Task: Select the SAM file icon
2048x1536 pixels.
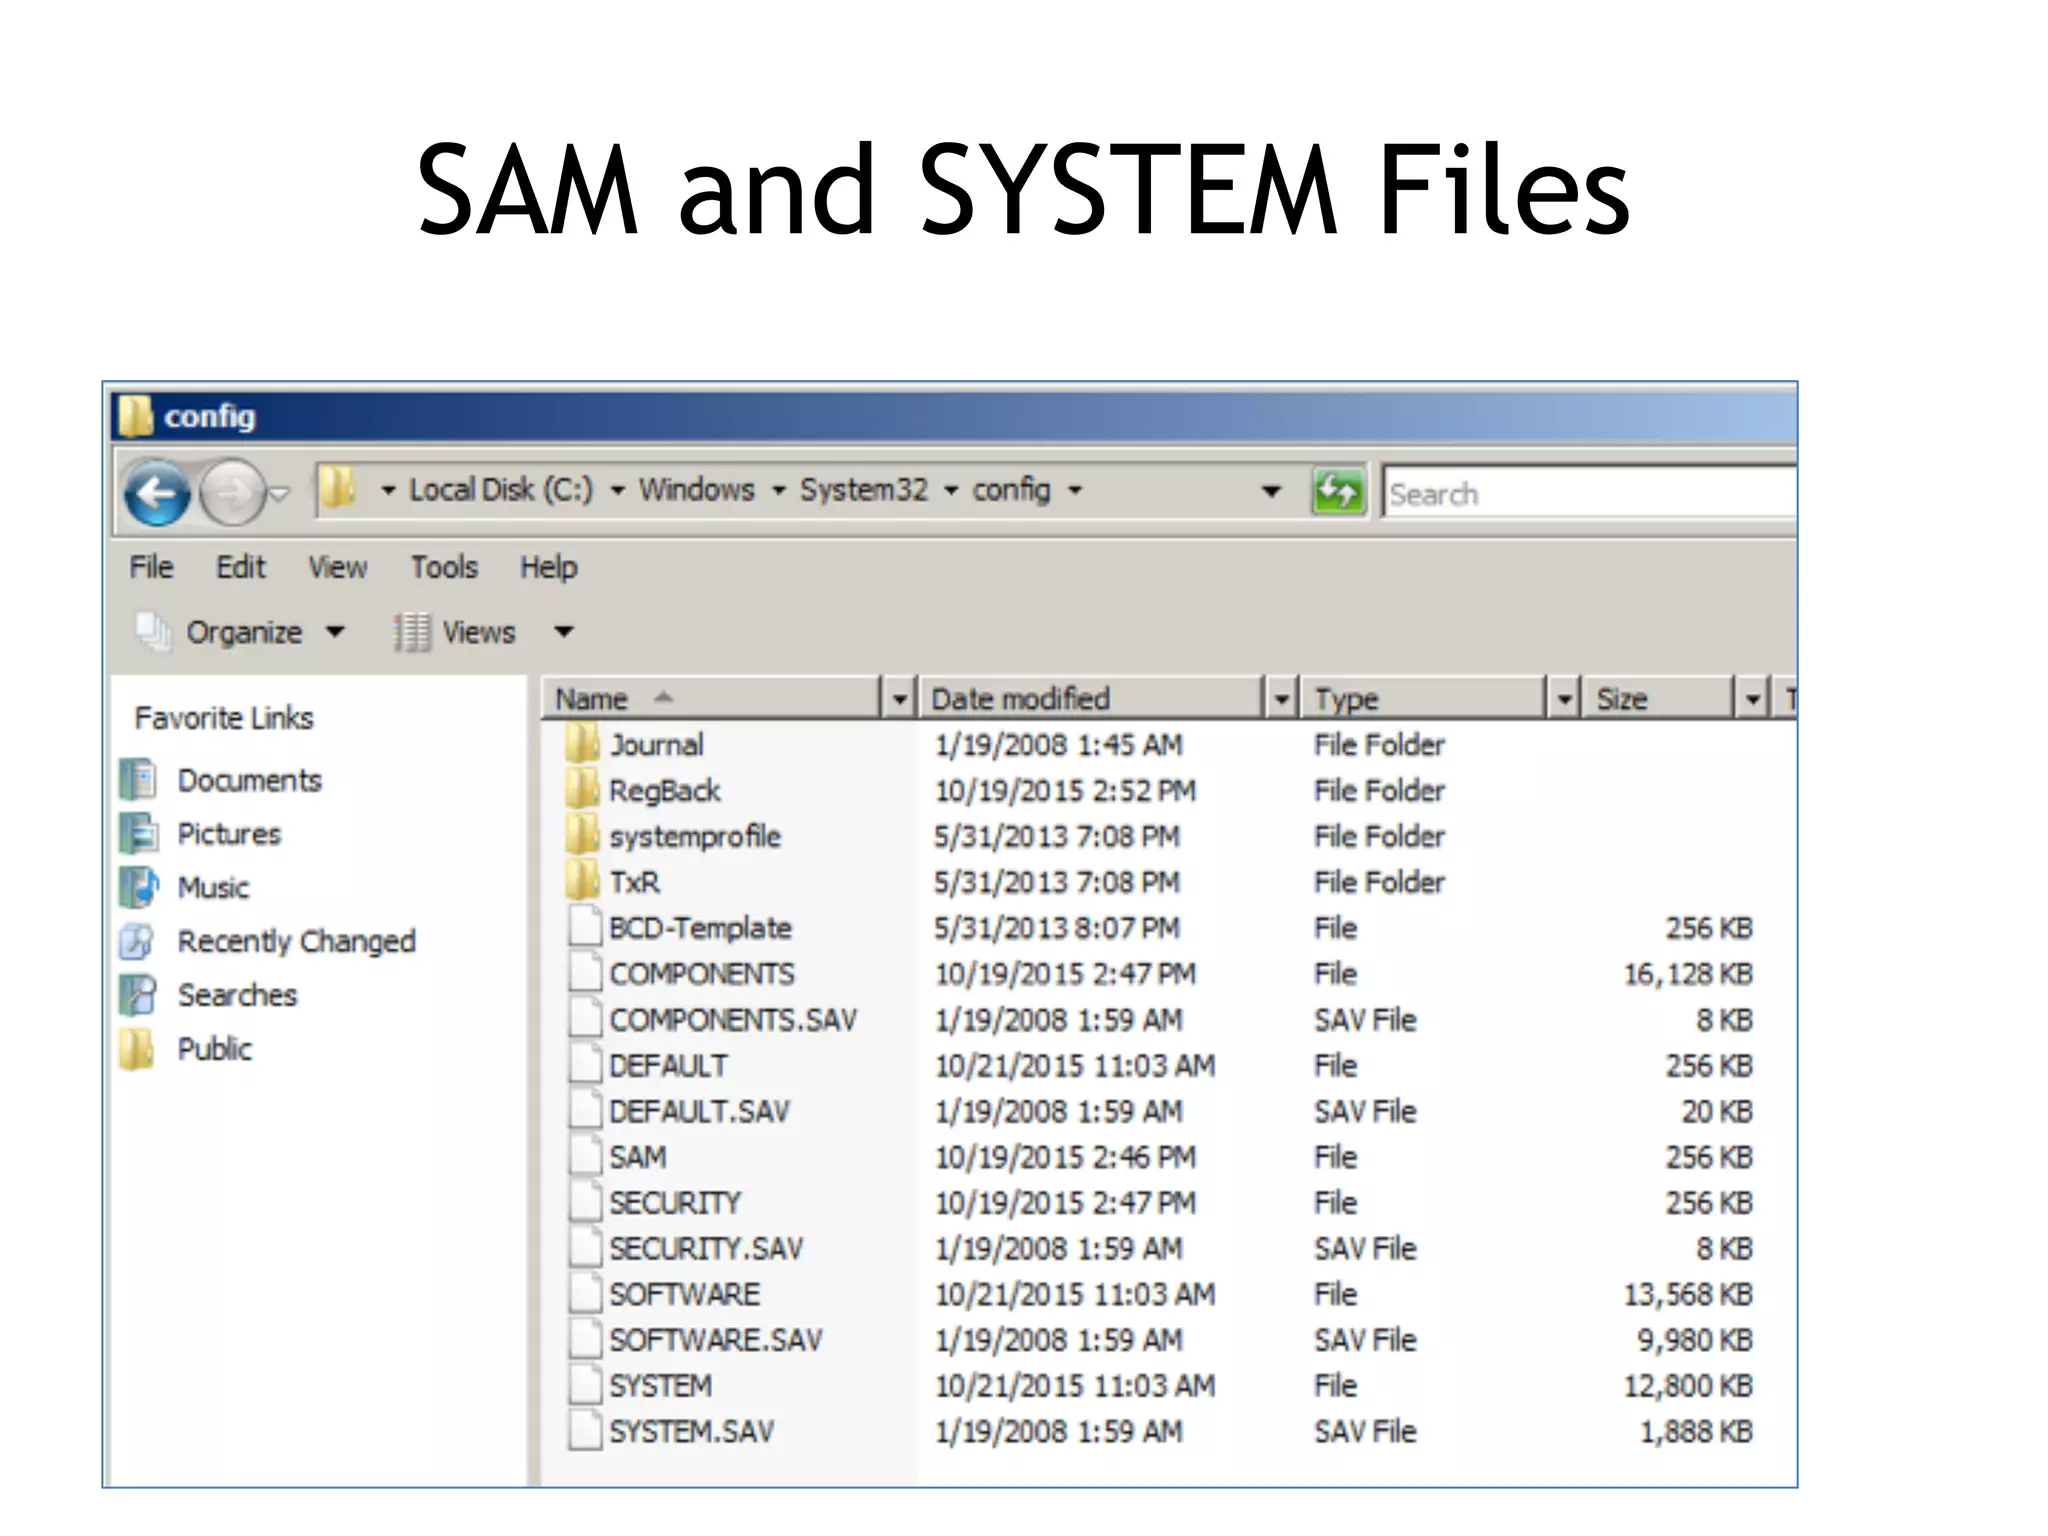Action: click(x=585, y=1157)
